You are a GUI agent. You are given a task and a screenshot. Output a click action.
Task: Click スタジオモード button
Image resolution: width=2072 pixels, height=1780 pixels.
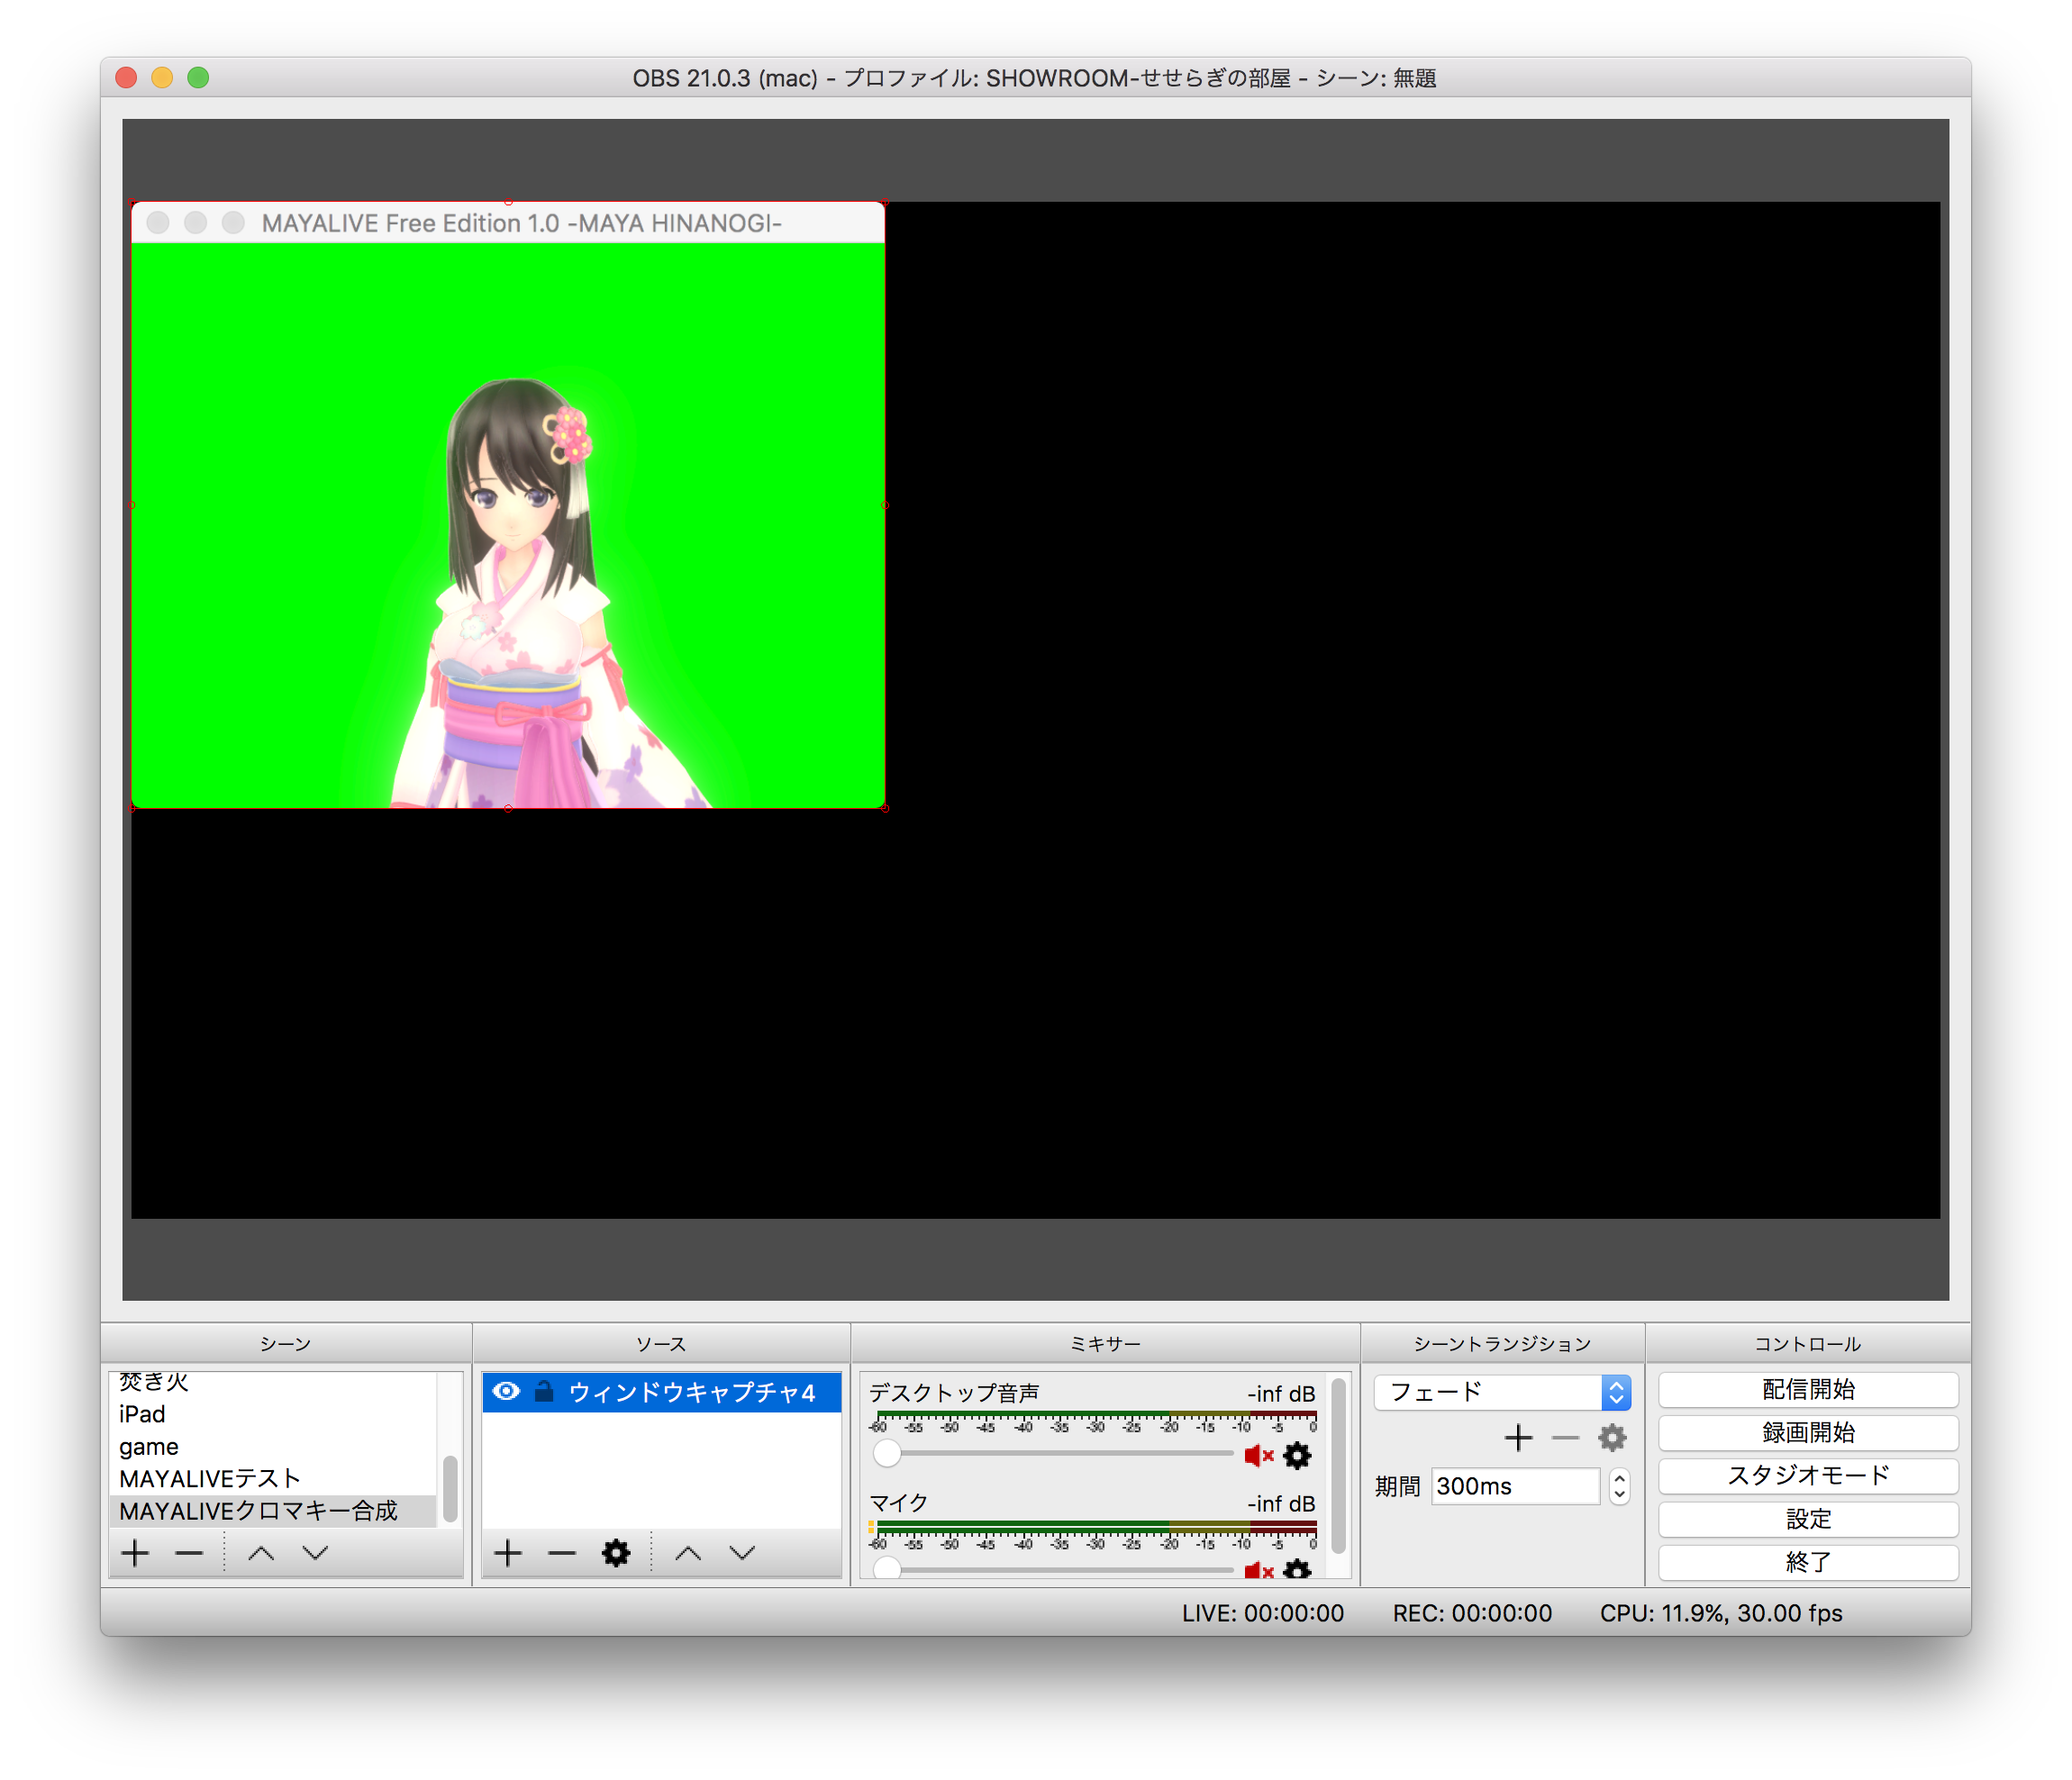click(1808, 1475)
